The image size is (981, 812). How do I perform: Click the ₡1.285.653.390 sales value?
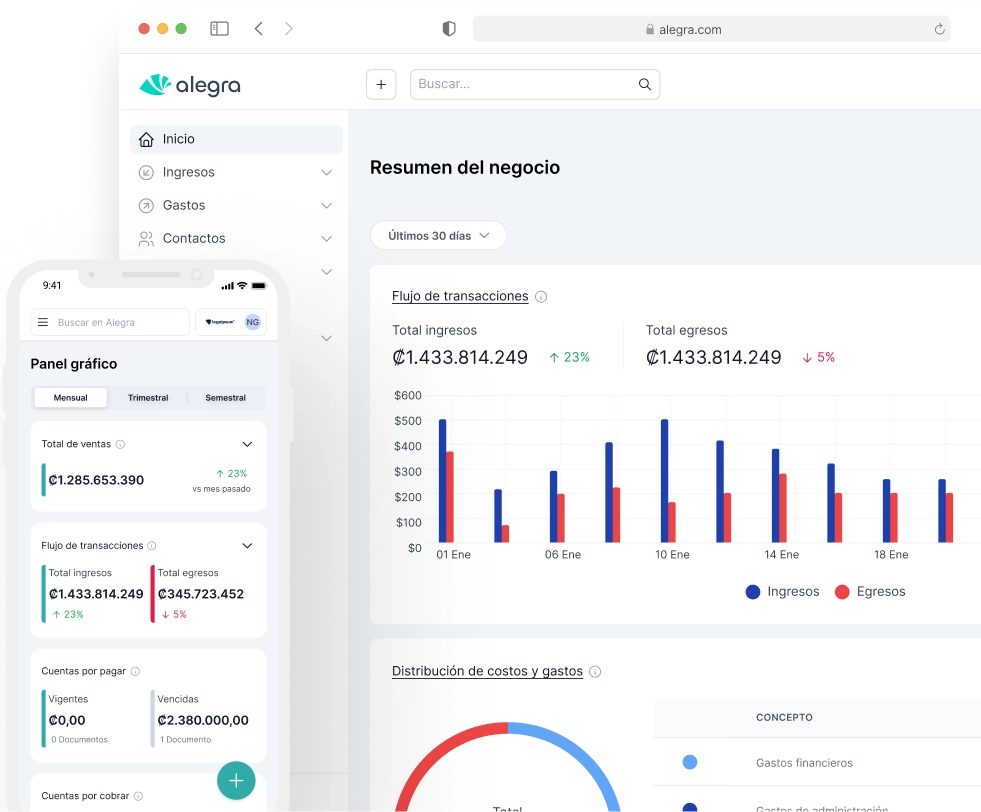[96, 480]
